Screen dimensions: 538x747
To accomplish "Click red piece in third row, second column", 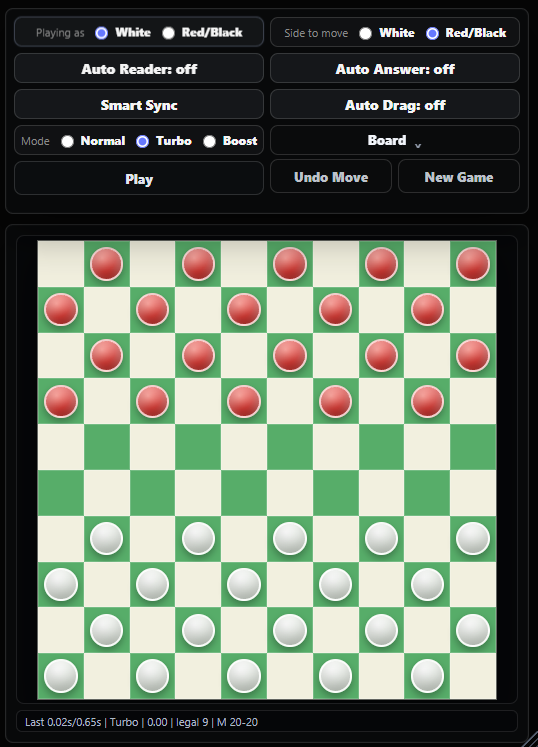I will (x=107, y=355).
